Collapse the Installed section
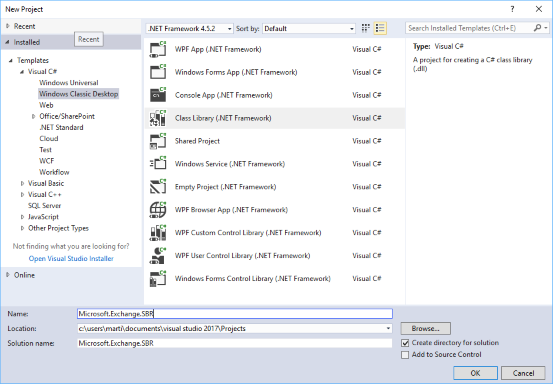 [7, 42]
